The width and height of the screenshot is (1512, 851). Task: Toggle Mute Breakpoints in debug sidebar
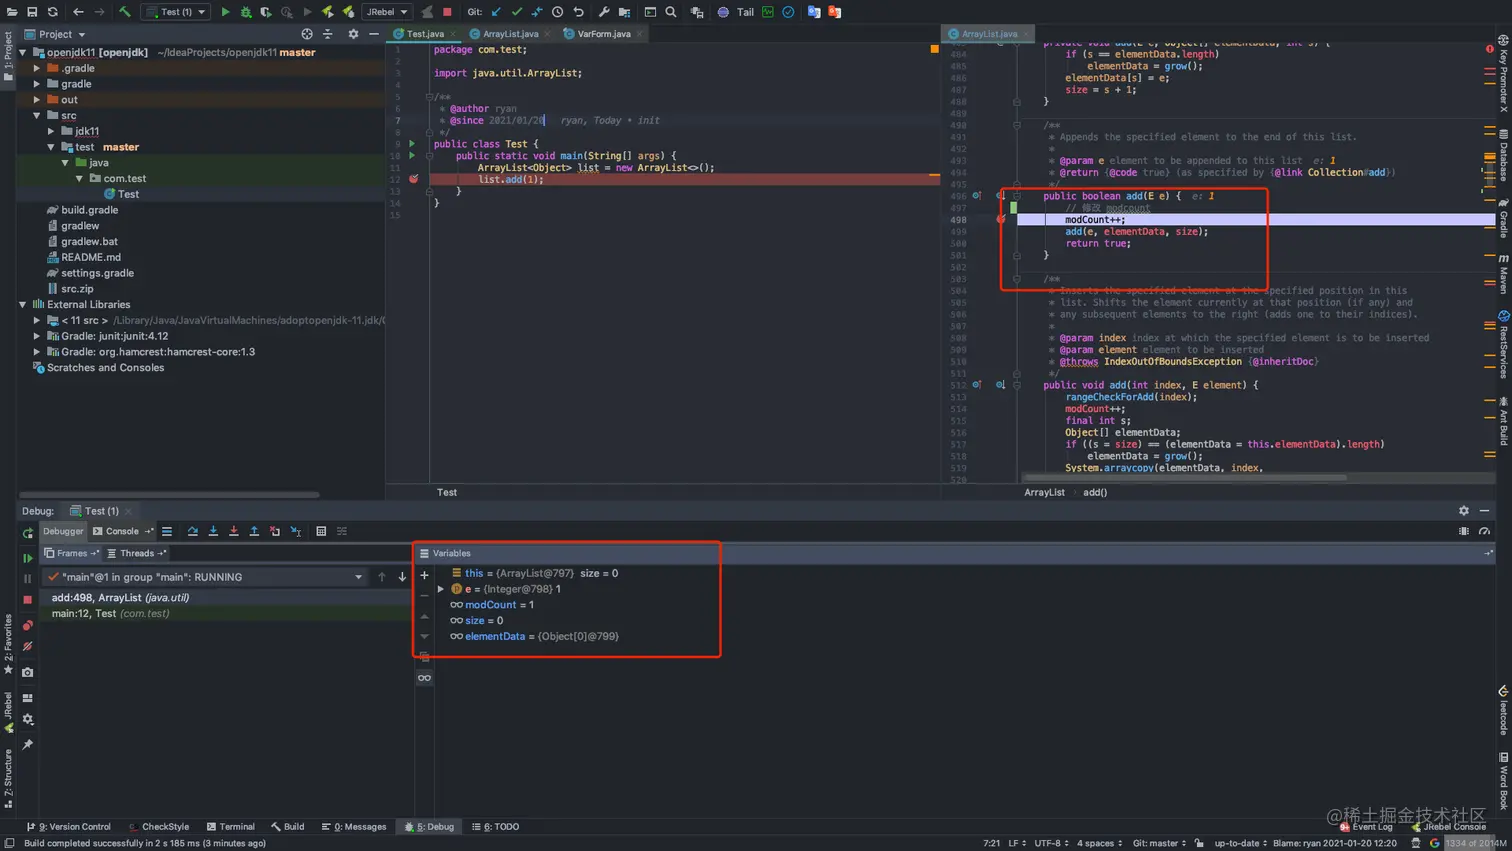[28, 646]
